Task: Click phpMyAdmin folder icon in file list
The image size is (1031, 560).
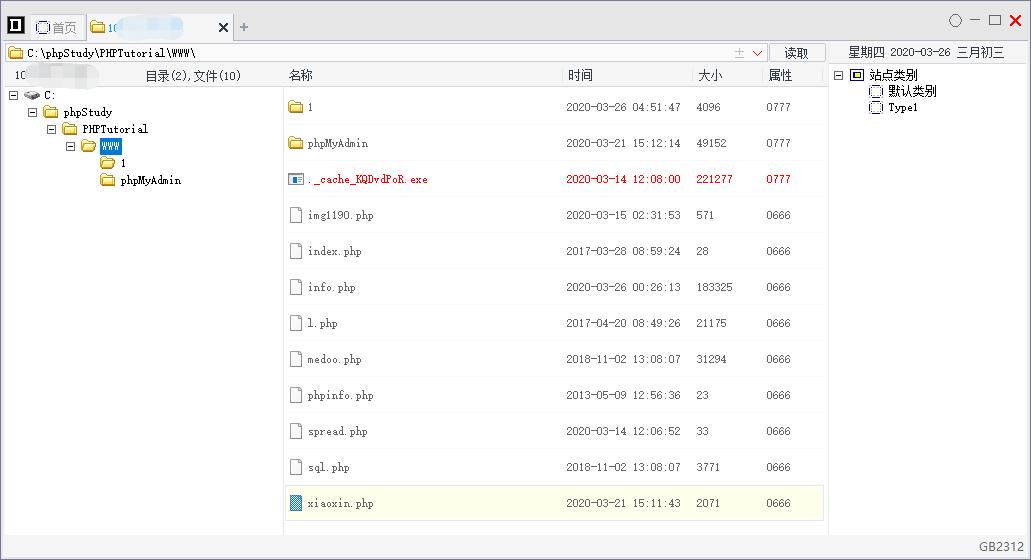Action: click(x=296, y=143)
